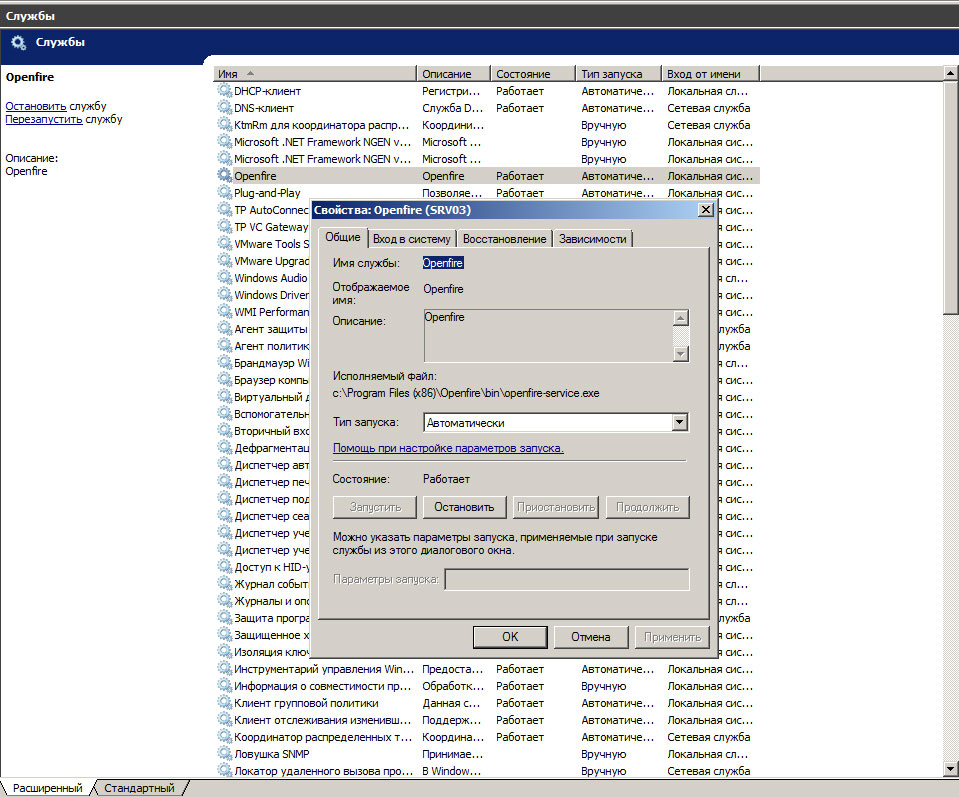The height and width of the screenshot is (797, 959).
Task: Click the Plug-and-Play service icon
Action: [x=224, y=193]
